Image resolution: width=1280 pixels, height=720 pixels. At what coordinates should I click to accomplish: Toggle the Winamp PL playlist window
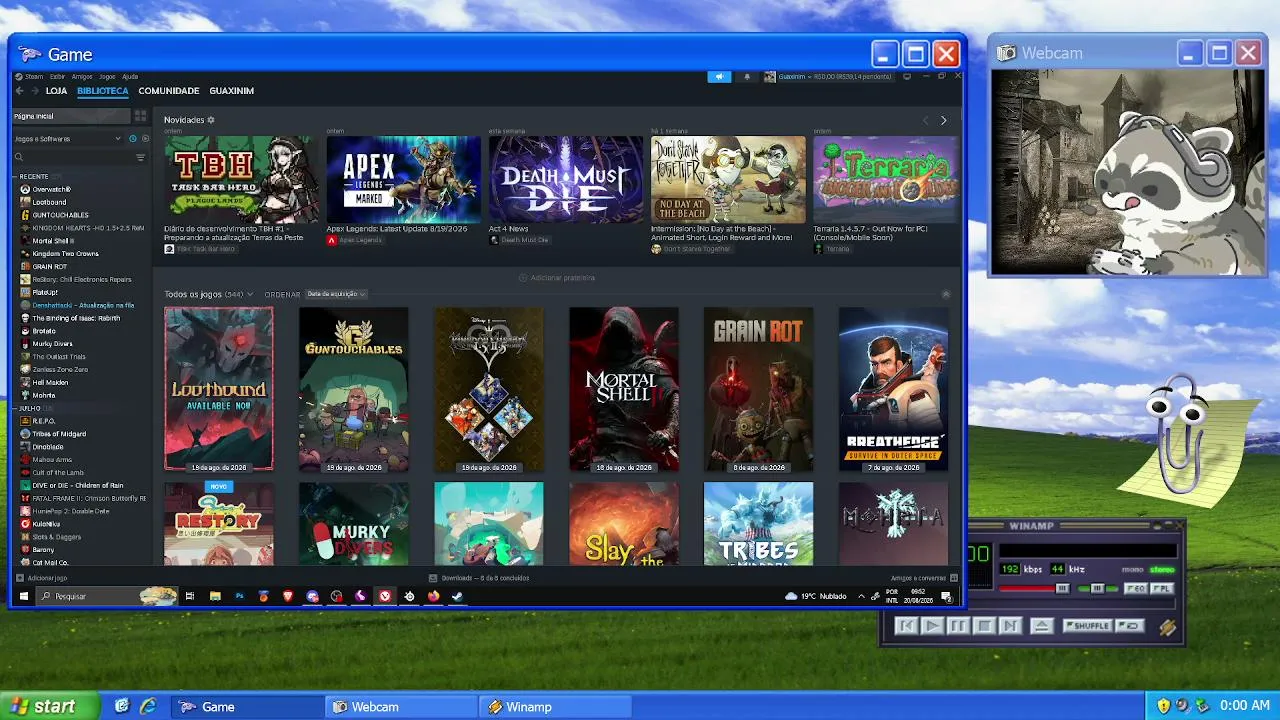tap(1161, 589)
